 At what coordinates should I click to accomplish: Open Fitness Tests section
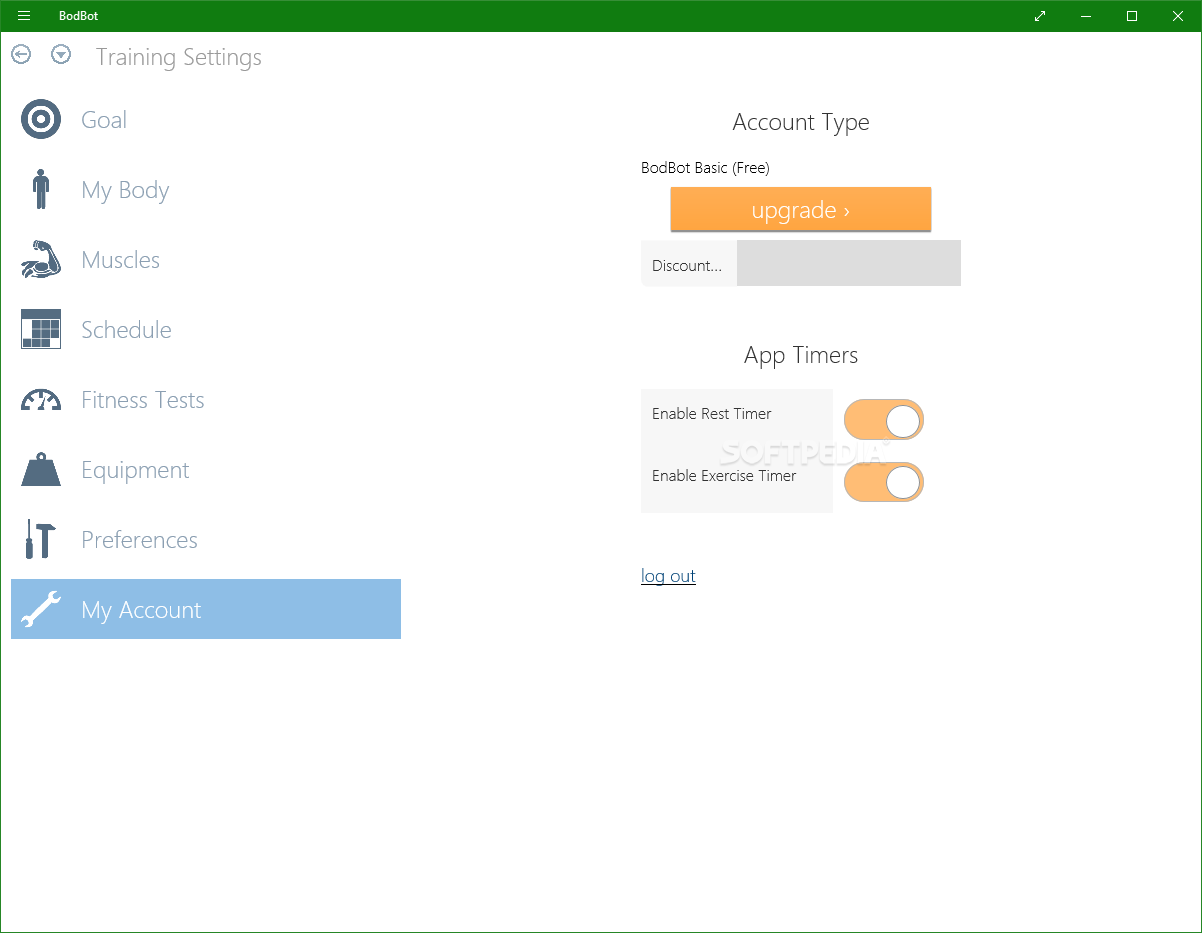point(206,400)
